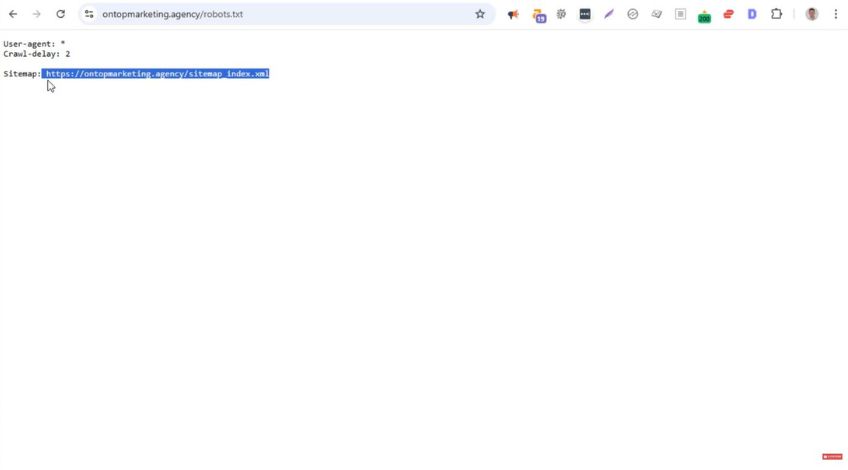Open the gear-shaped extension
848x470 pixels.
(x=561, y=14)
